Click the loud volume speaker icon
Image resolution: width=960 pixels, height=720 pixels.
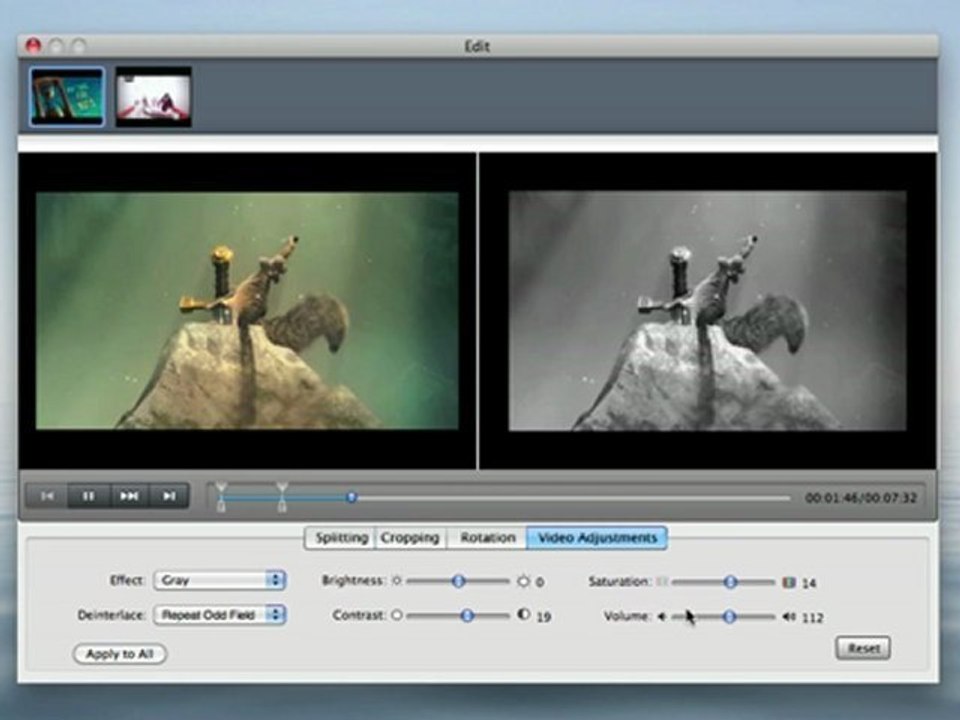click(789, 617)
